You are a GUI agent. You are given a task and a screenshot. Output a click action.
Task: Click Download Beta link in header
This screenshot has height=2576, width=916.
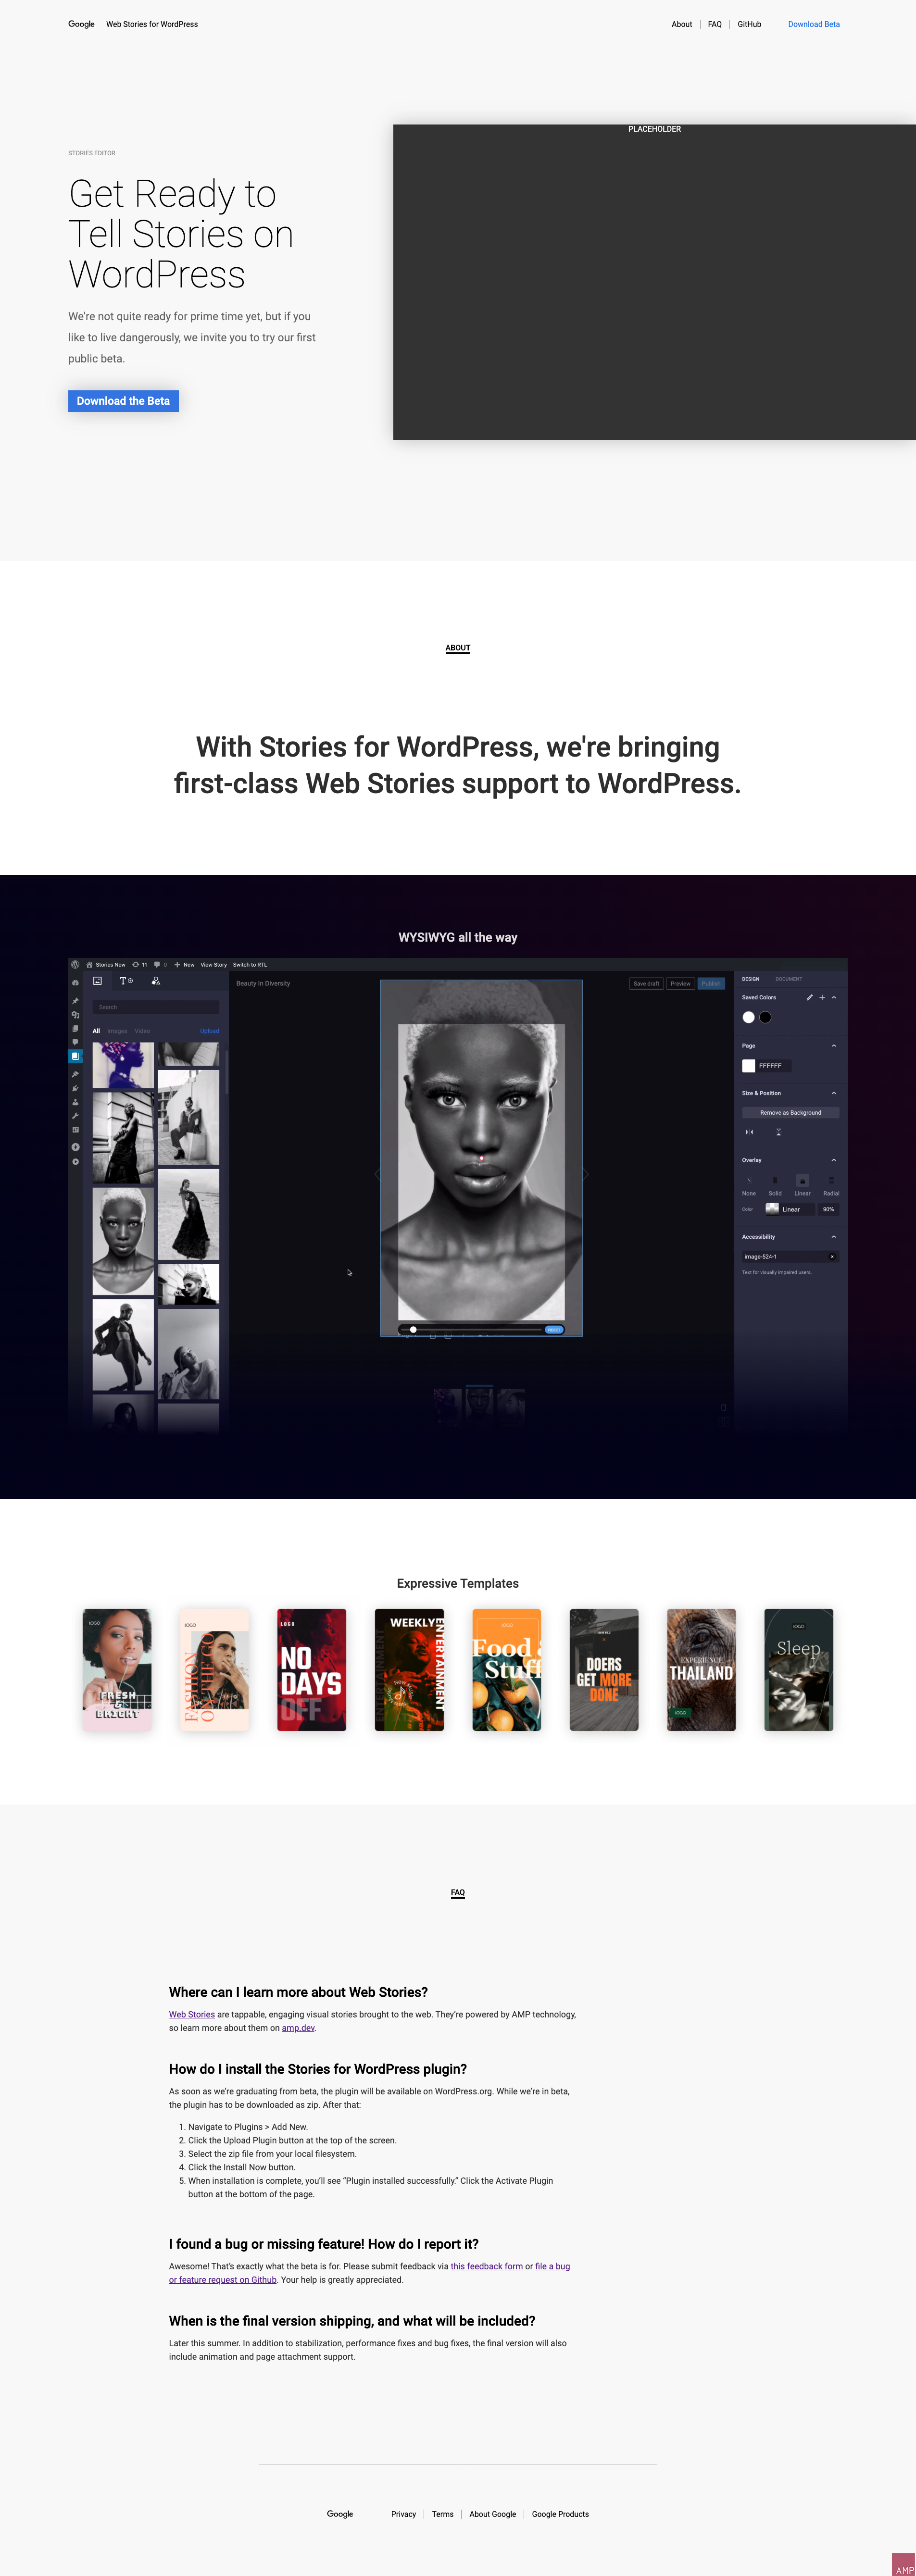coord(814,24)
